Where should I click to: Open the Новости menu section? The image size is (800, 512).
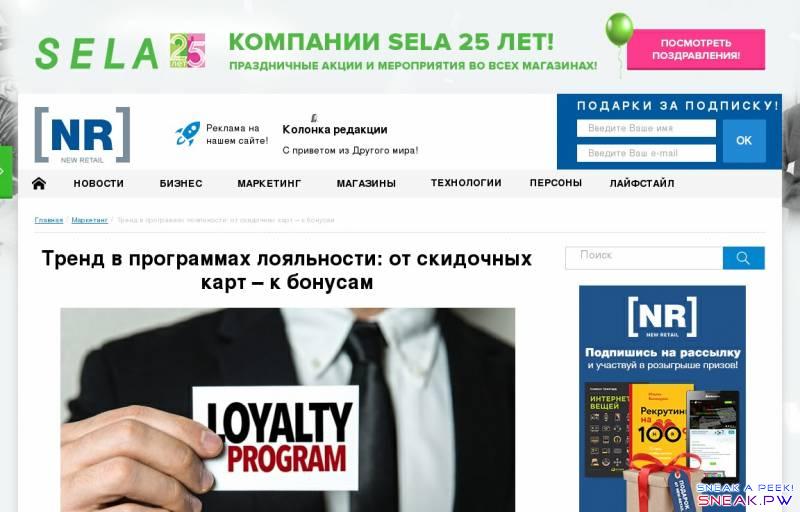click(98, 183)
